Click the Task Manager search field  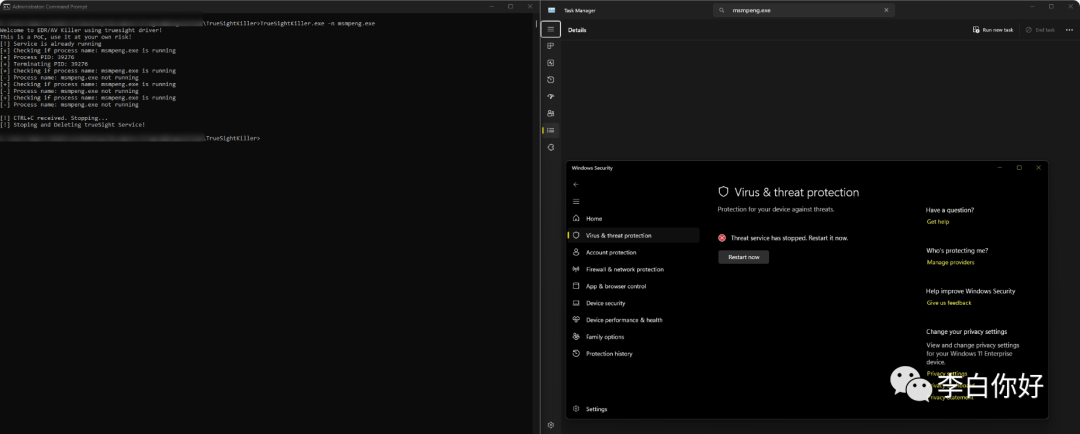(804, 10)
